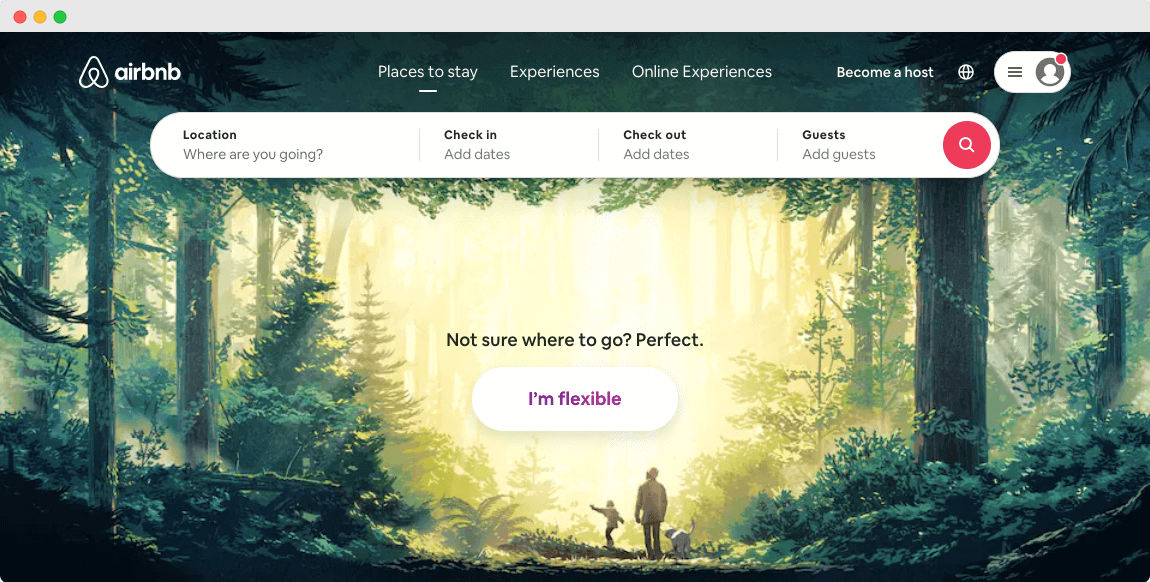Expand the Guests selector
Viewport: 1150px width, 582px height.
tap(860, 145)
